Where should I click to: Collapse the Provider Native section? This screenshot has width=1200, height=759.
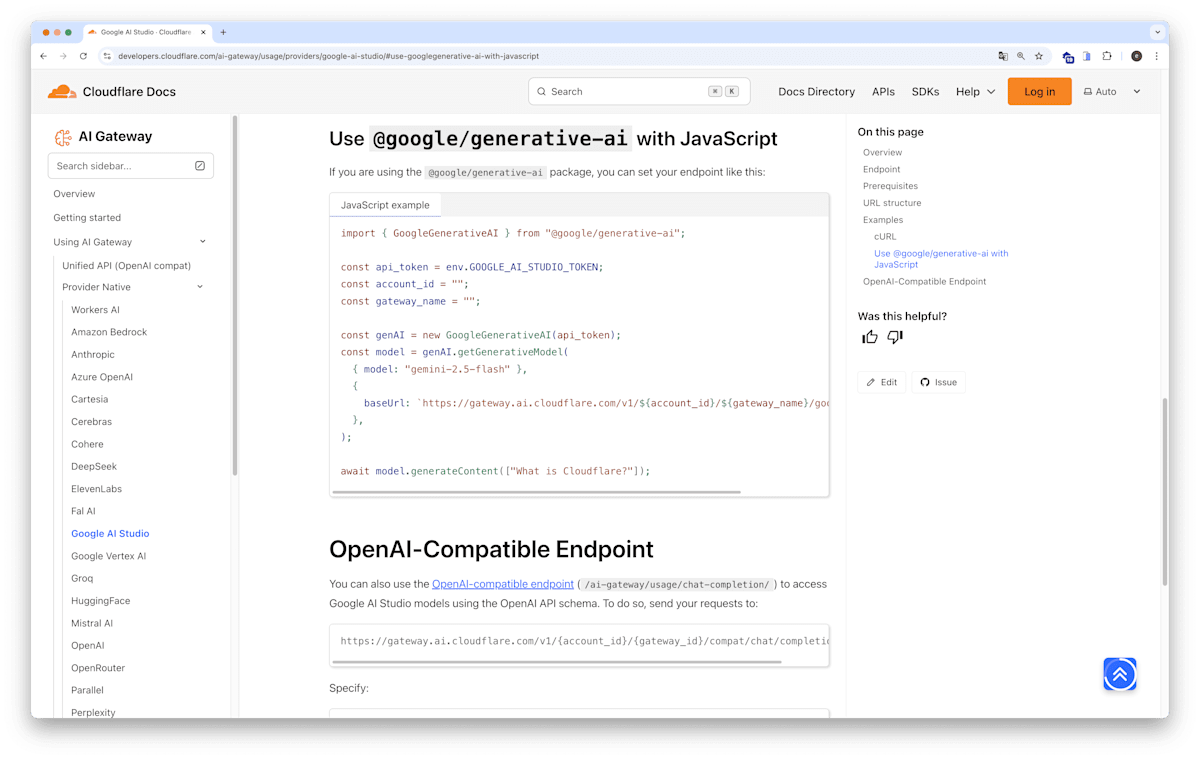pos(200,287)
